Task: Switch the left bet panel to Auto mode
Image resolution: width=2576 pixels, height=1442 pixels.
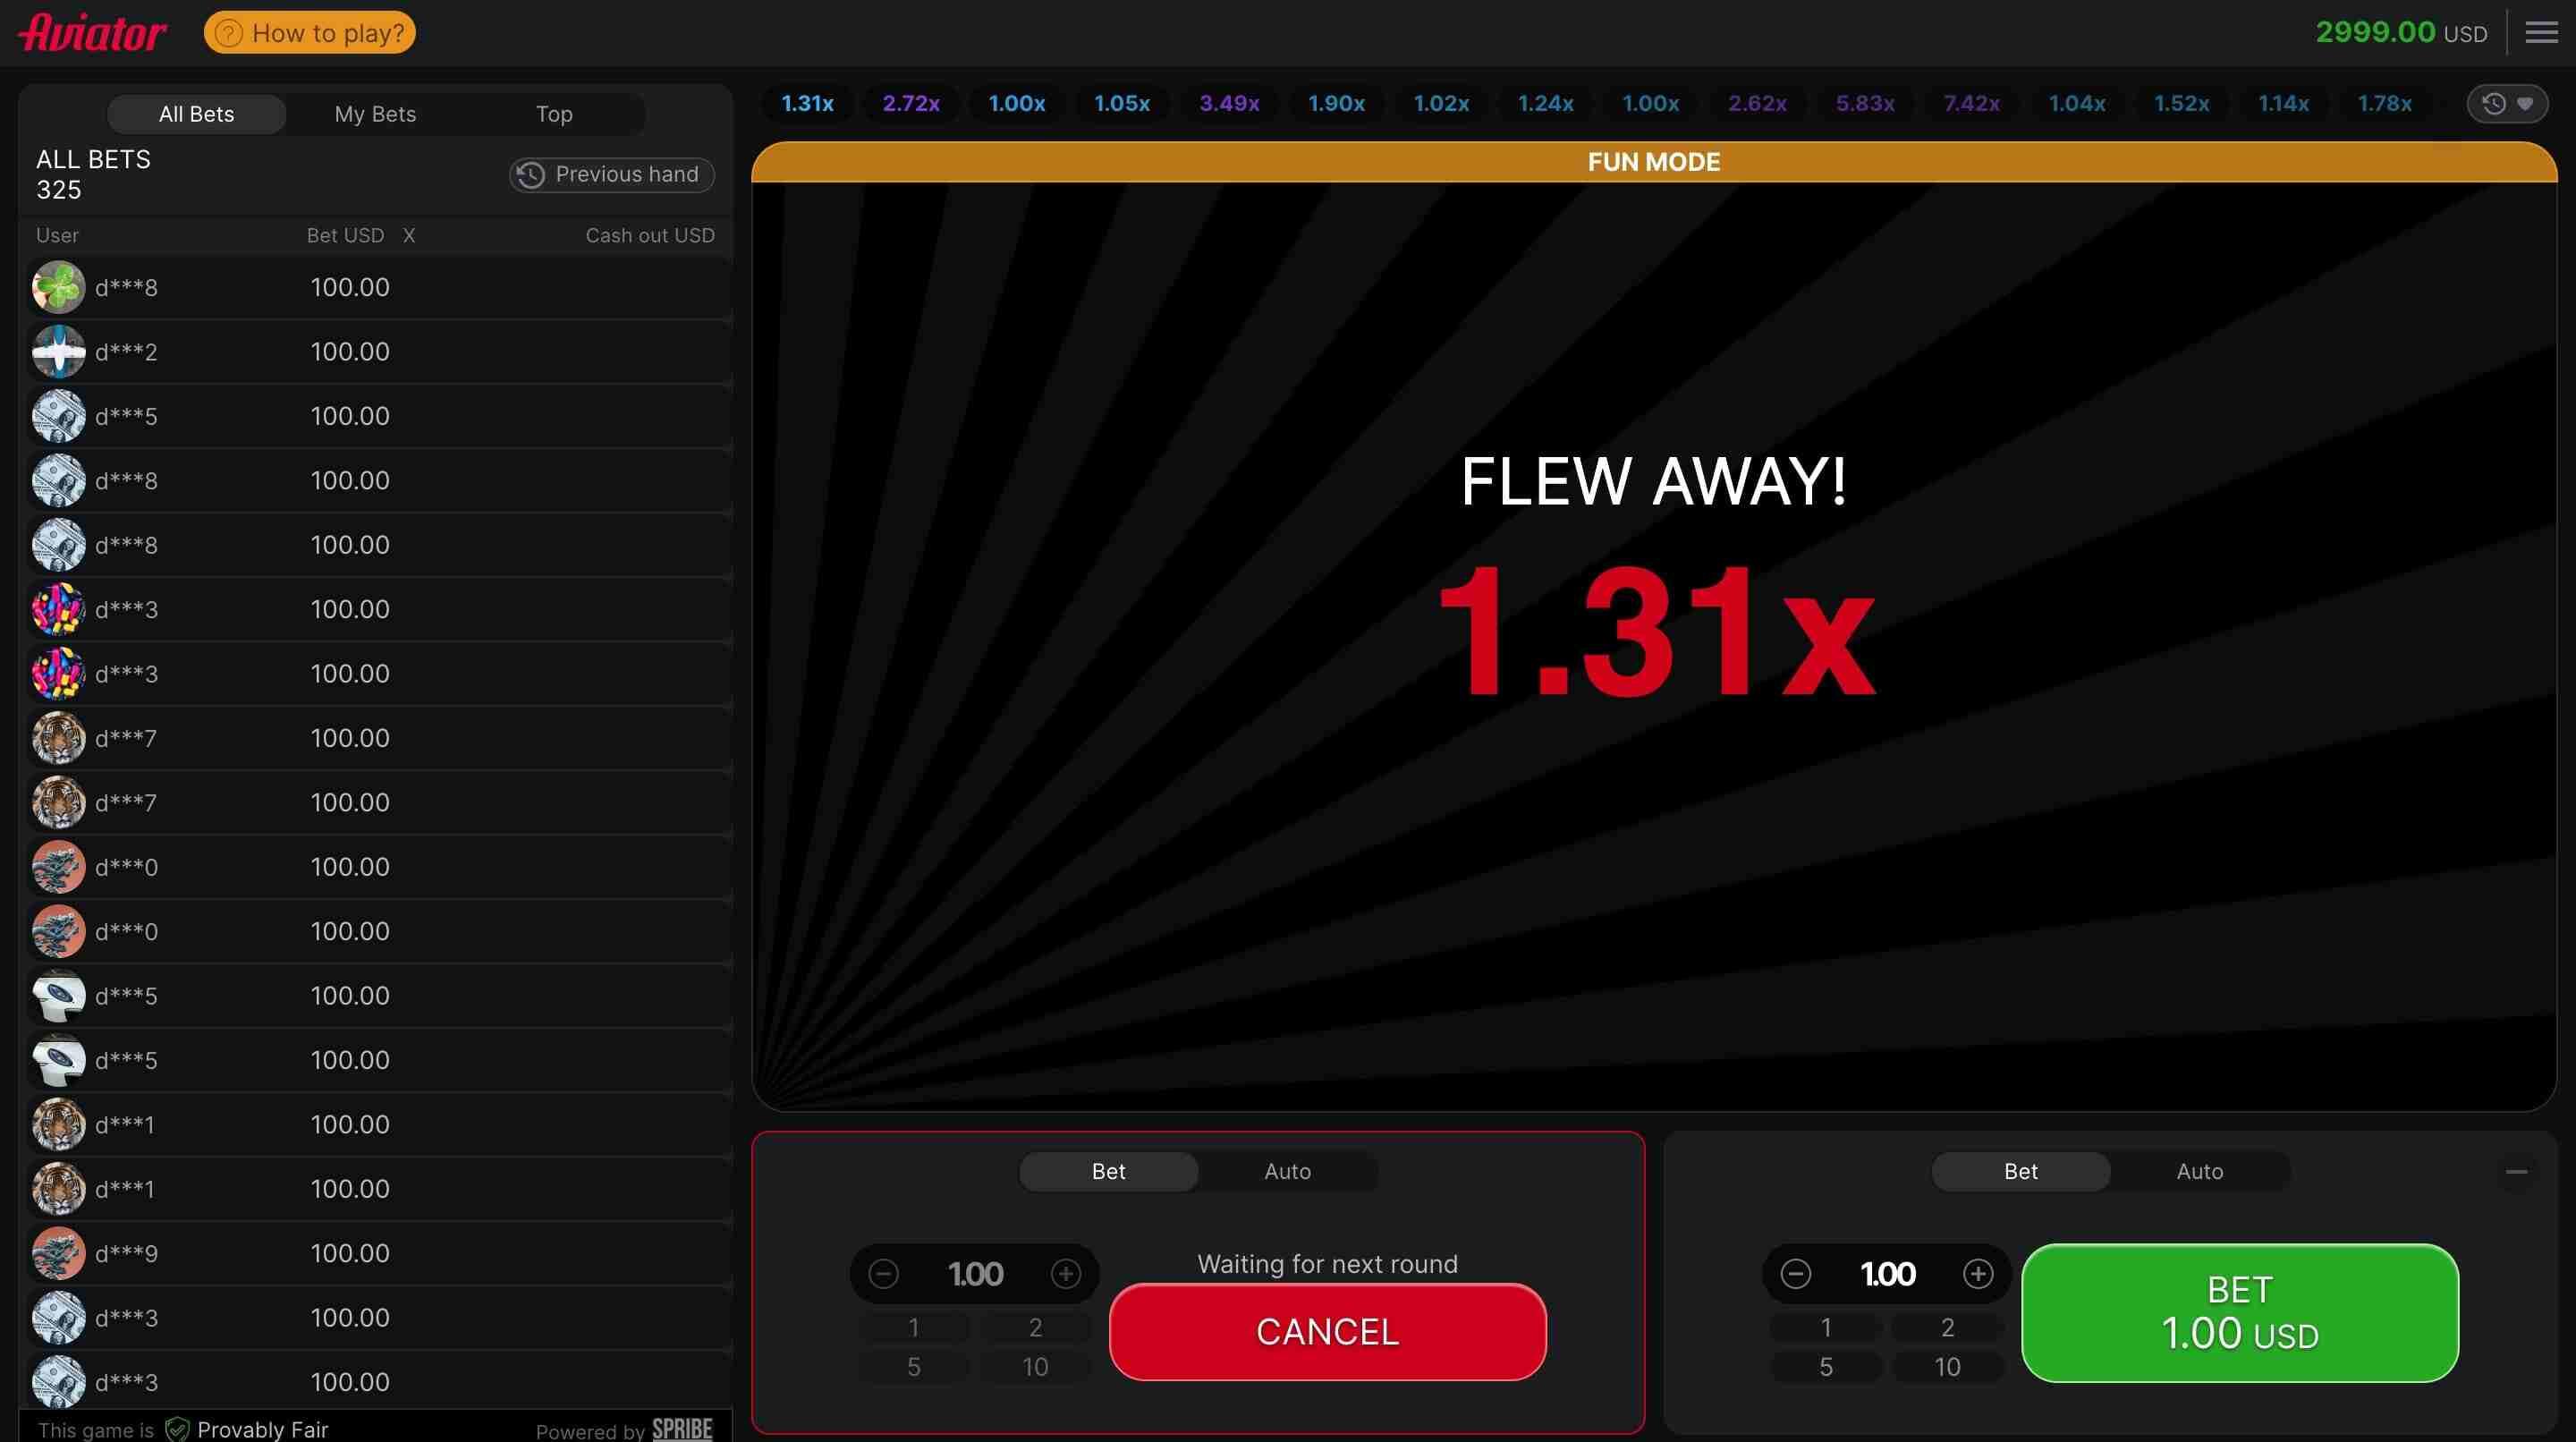Action: coord(1287,1171)
